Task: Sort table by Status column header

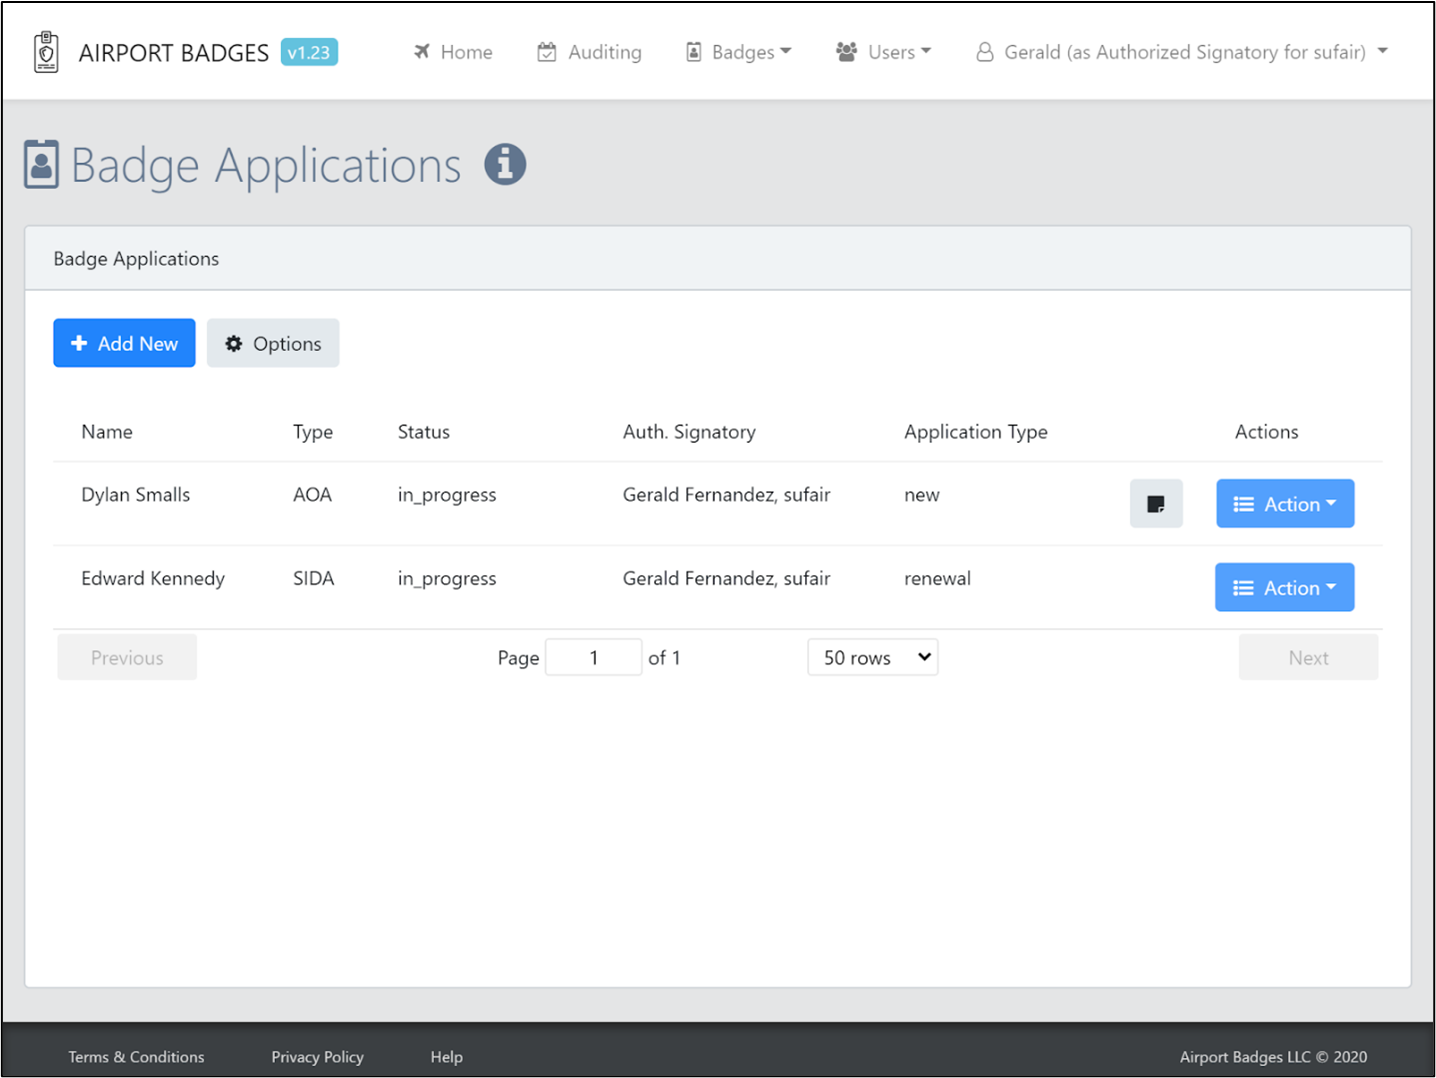Action: click(424, 432)
